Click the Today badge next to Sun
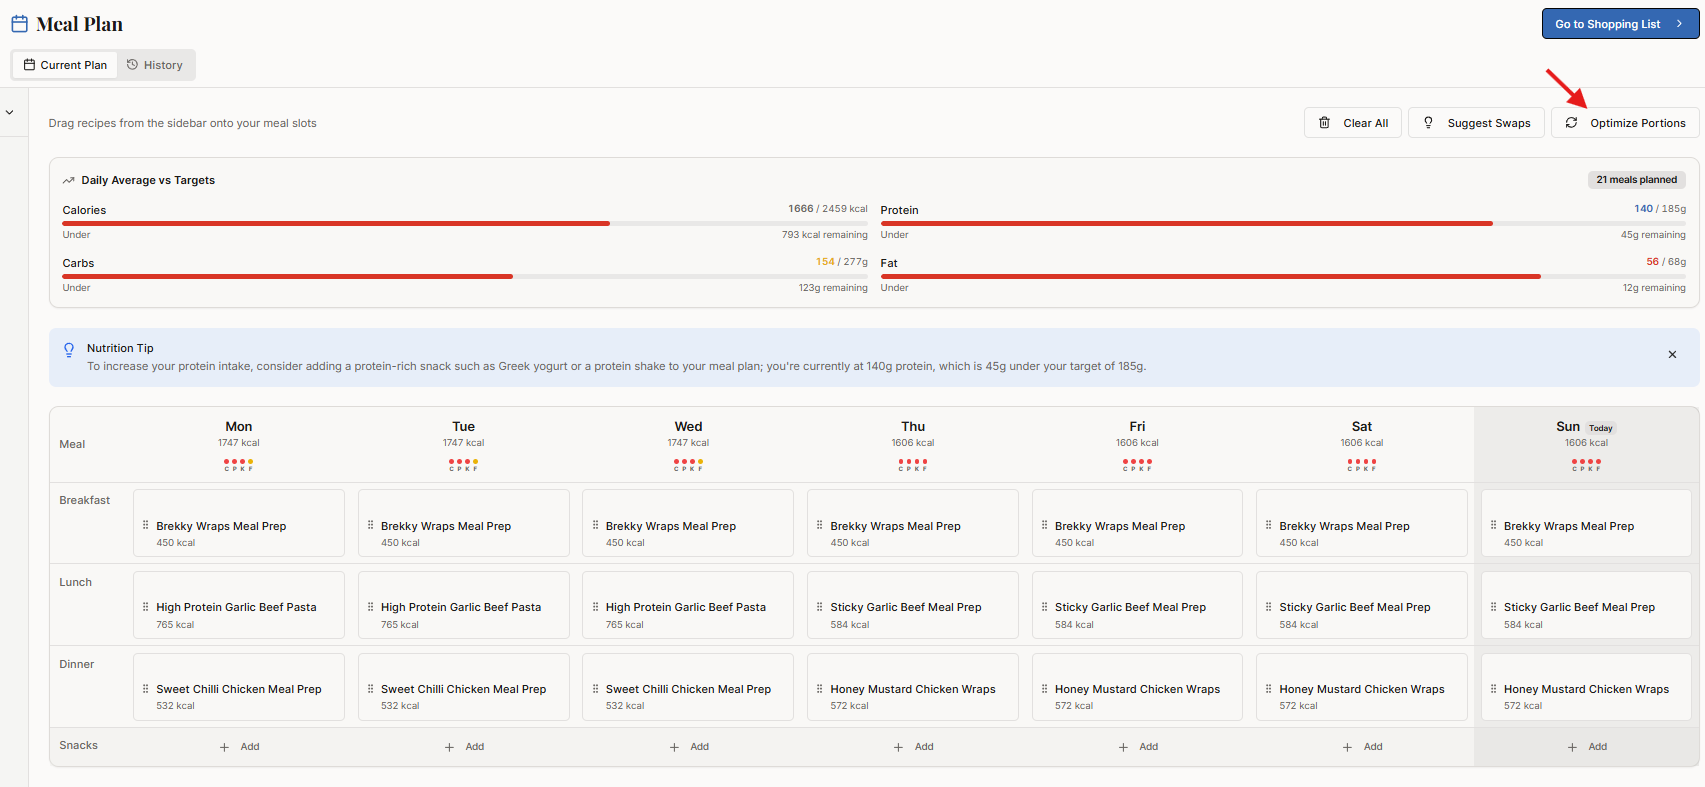Screen dimensions: 1705x787 [x=1600, y=428]
